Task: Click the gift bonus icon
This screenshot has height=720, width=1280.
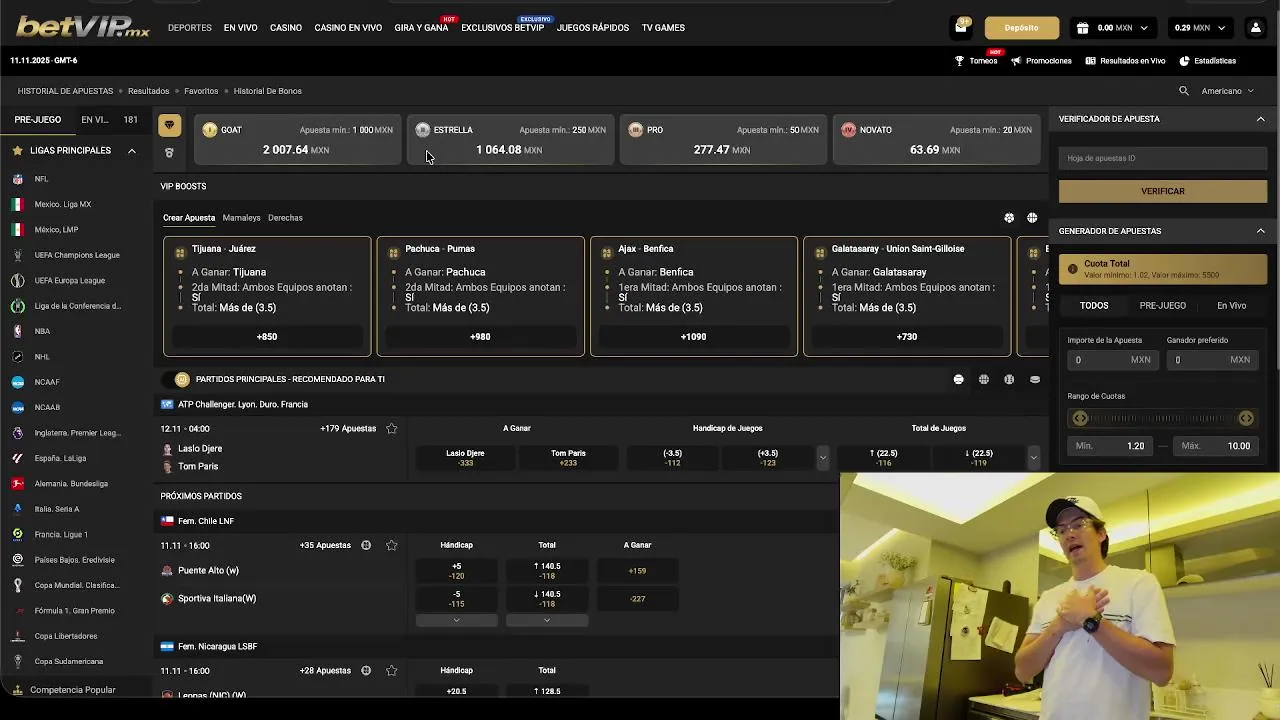Action: click(1082, 28)
